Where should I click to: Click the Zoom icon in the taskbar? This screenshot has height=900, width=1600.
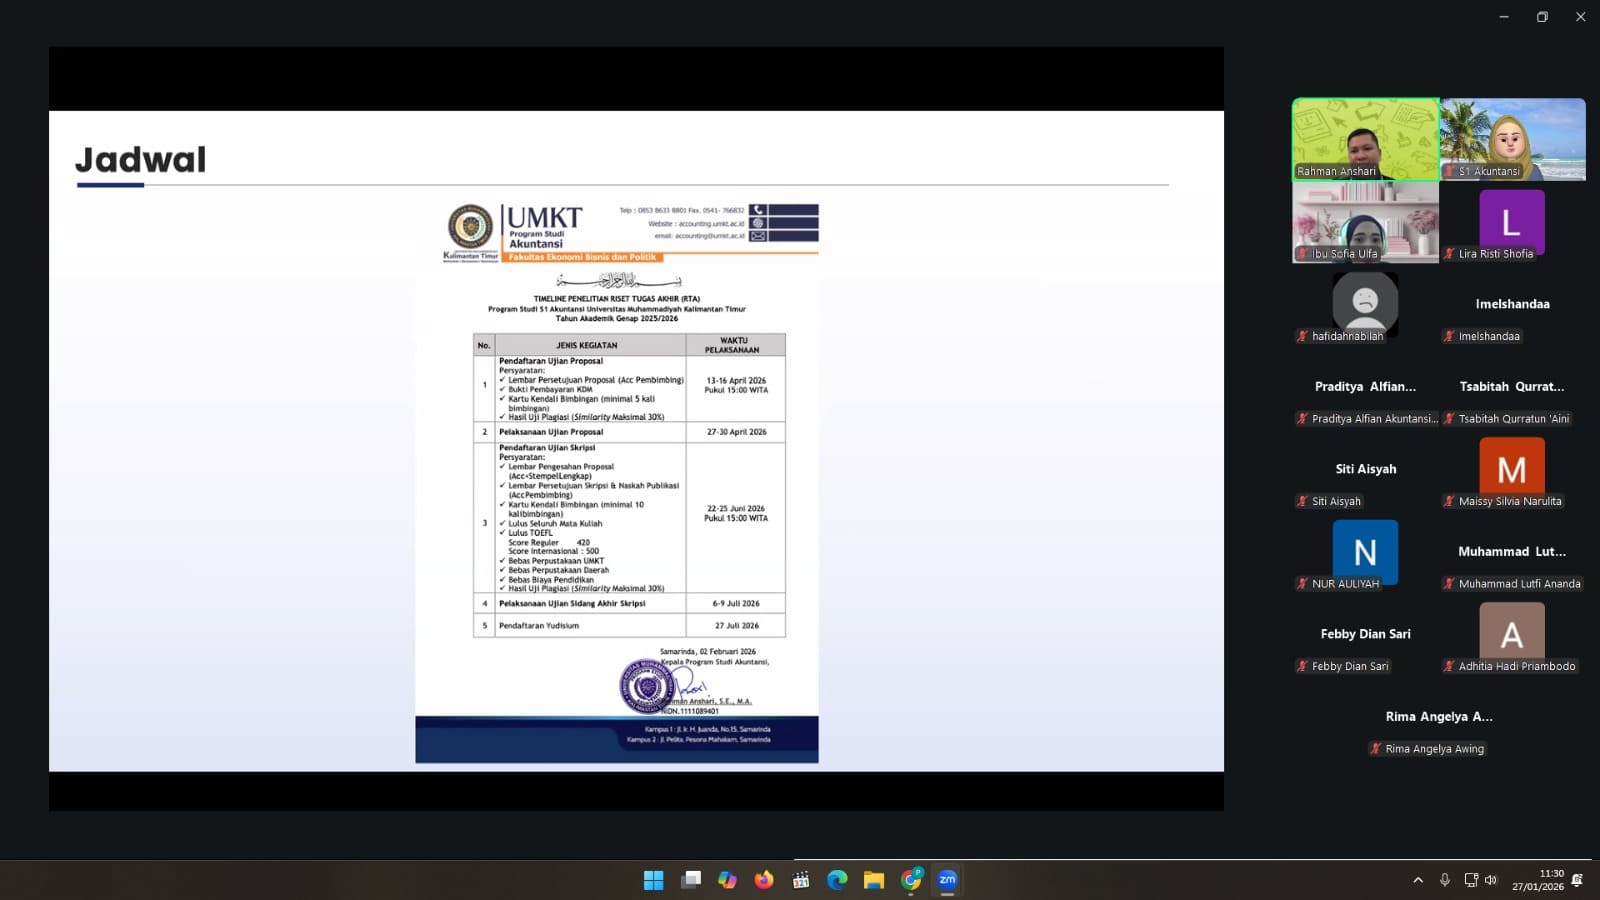click(x=947, y=880)
